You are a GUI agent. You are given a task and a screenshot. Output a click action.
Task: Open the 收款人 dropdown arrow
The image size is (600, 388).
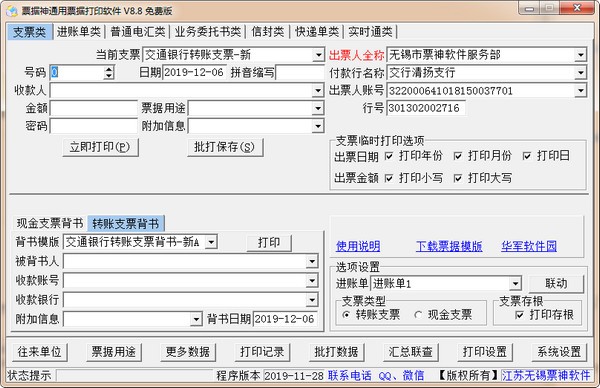click(318, 91)
